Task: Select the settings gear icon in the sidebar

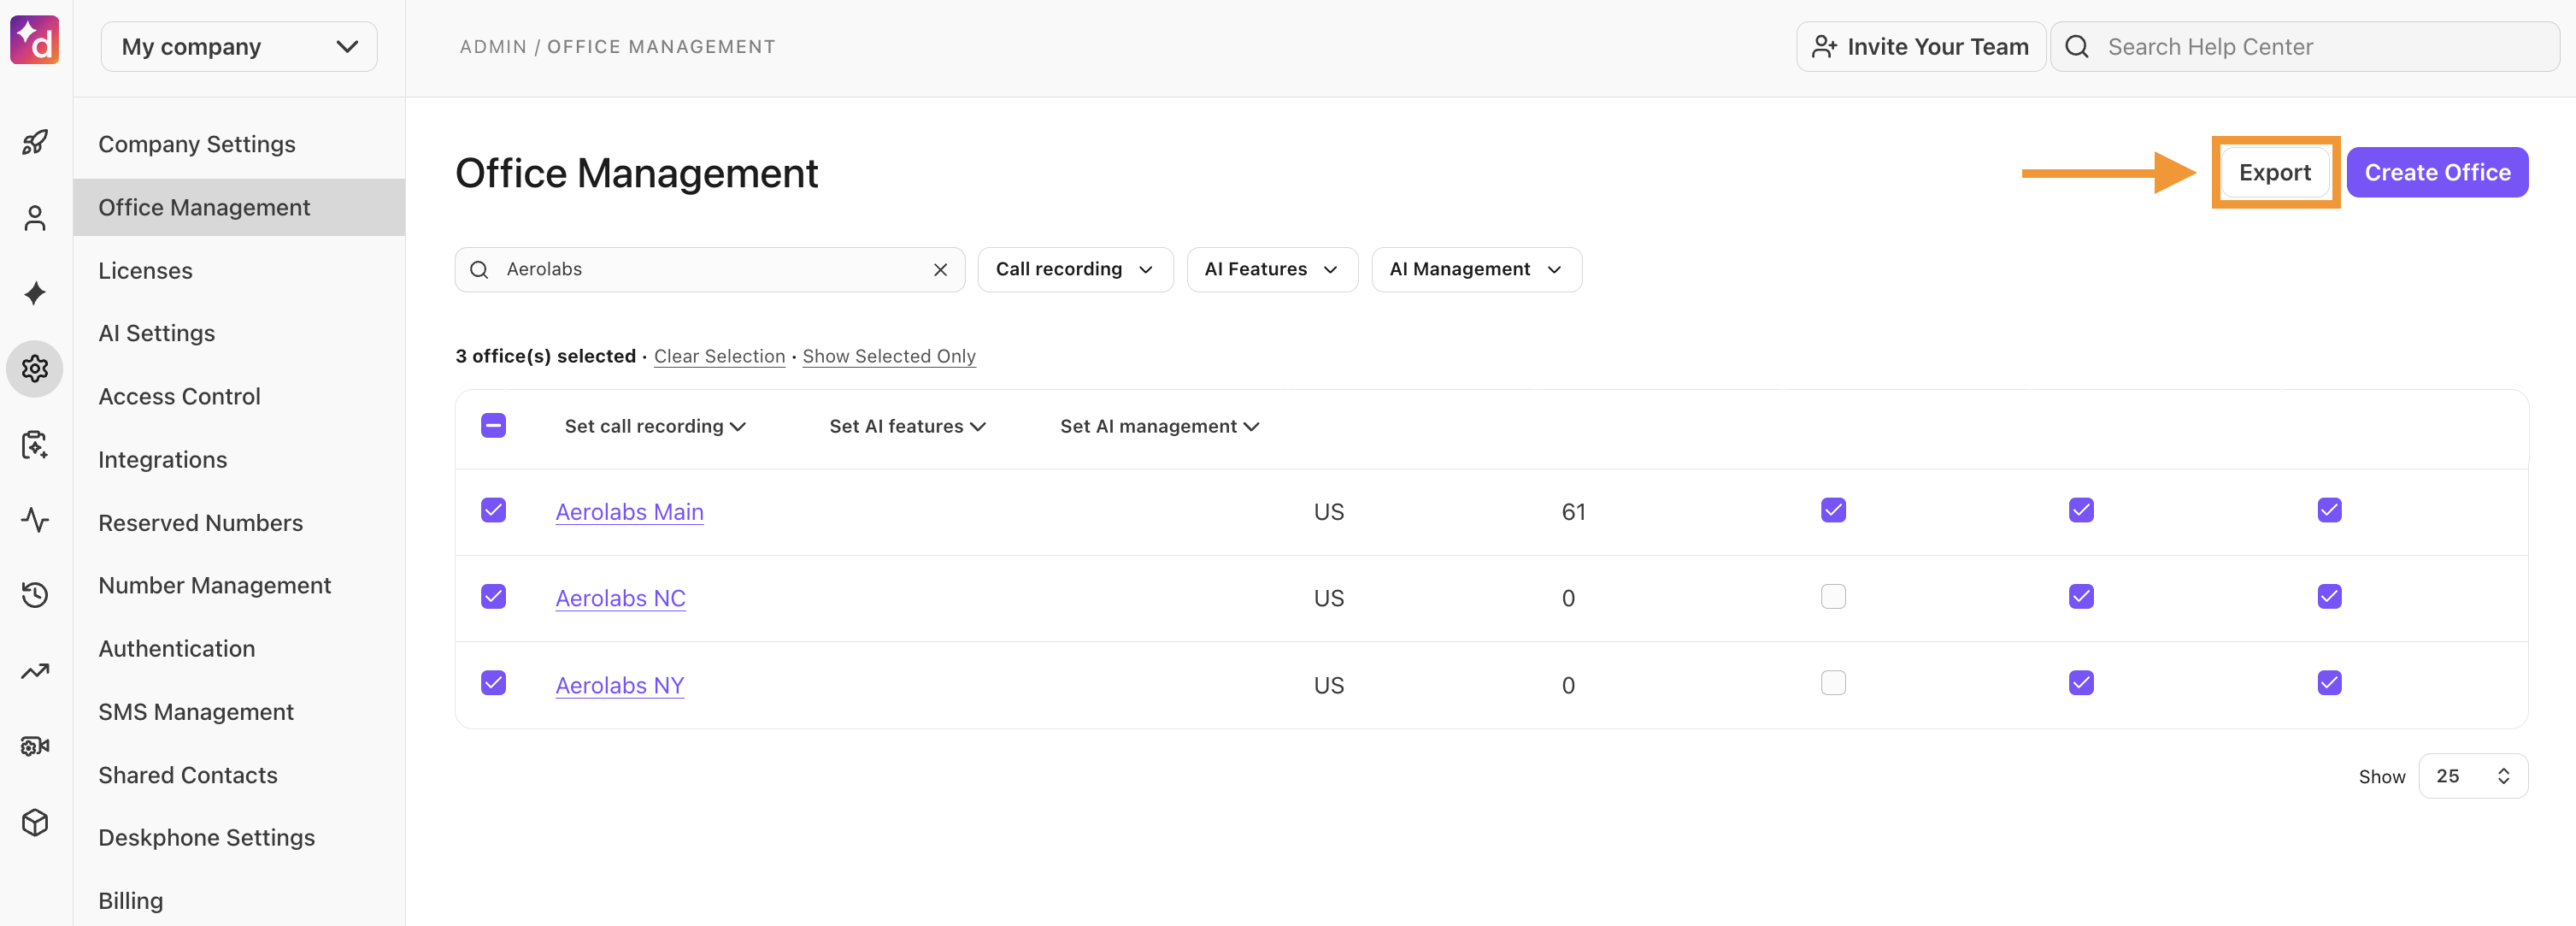Action: [35, 369]
